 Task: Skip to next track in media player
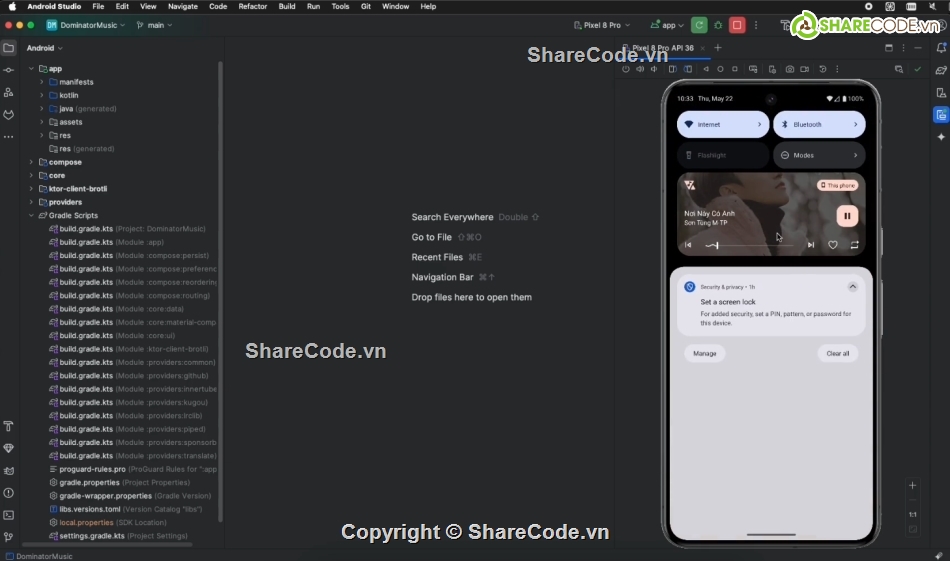[811, 245]
